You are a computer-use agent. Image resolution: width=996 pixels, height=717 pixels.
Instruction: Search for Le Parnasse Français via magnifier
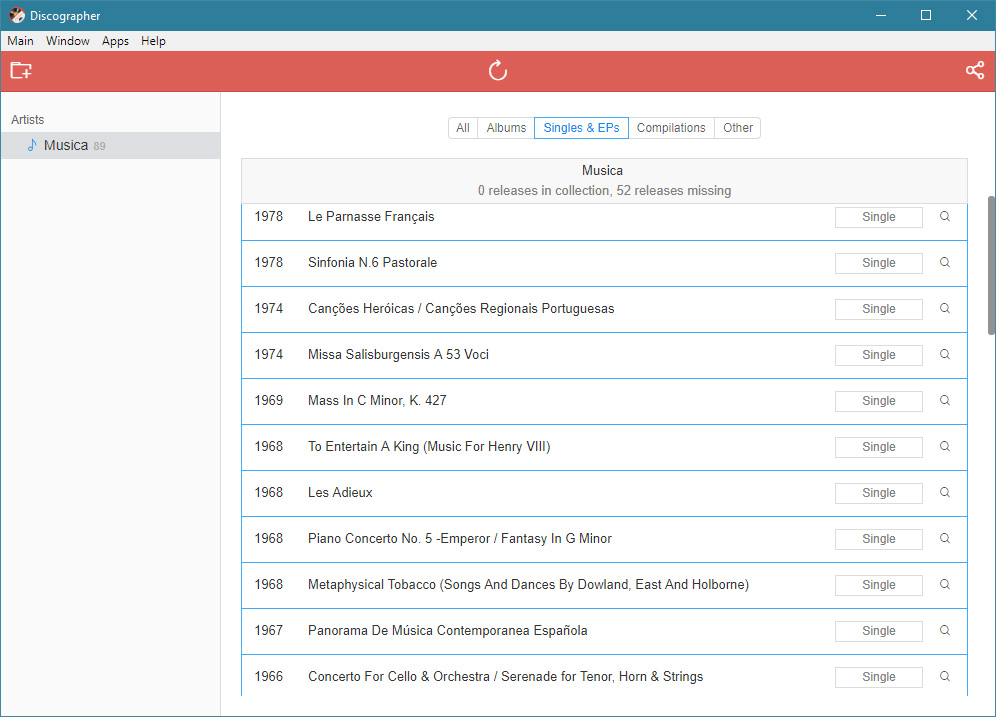[x=945, y=217]
